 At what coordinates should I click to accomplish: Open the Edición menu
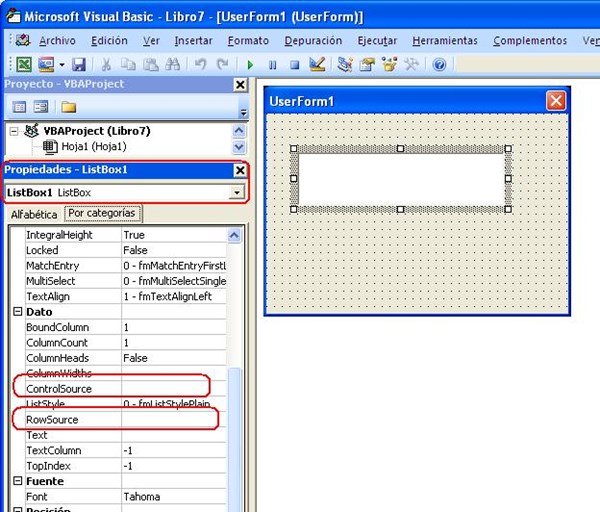point(109,41)
